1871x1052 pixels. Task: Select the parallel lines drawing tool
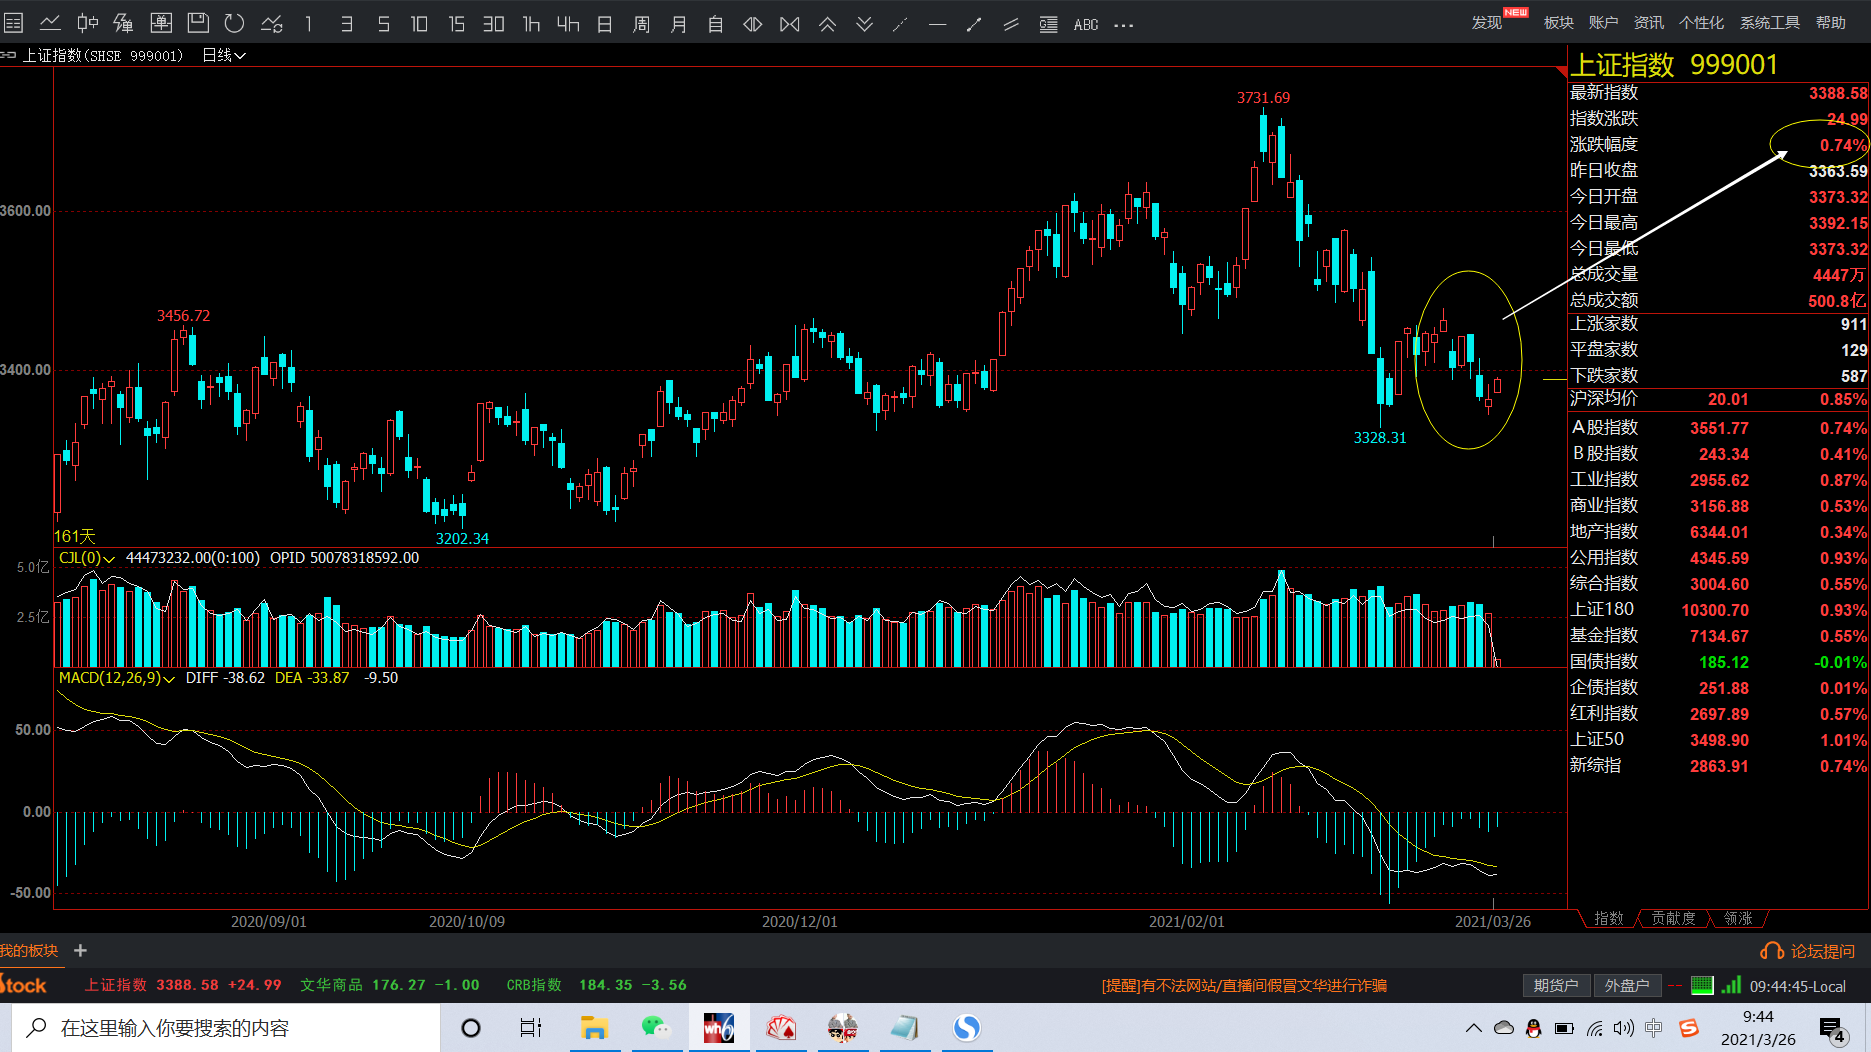[x=1011, y=24]
